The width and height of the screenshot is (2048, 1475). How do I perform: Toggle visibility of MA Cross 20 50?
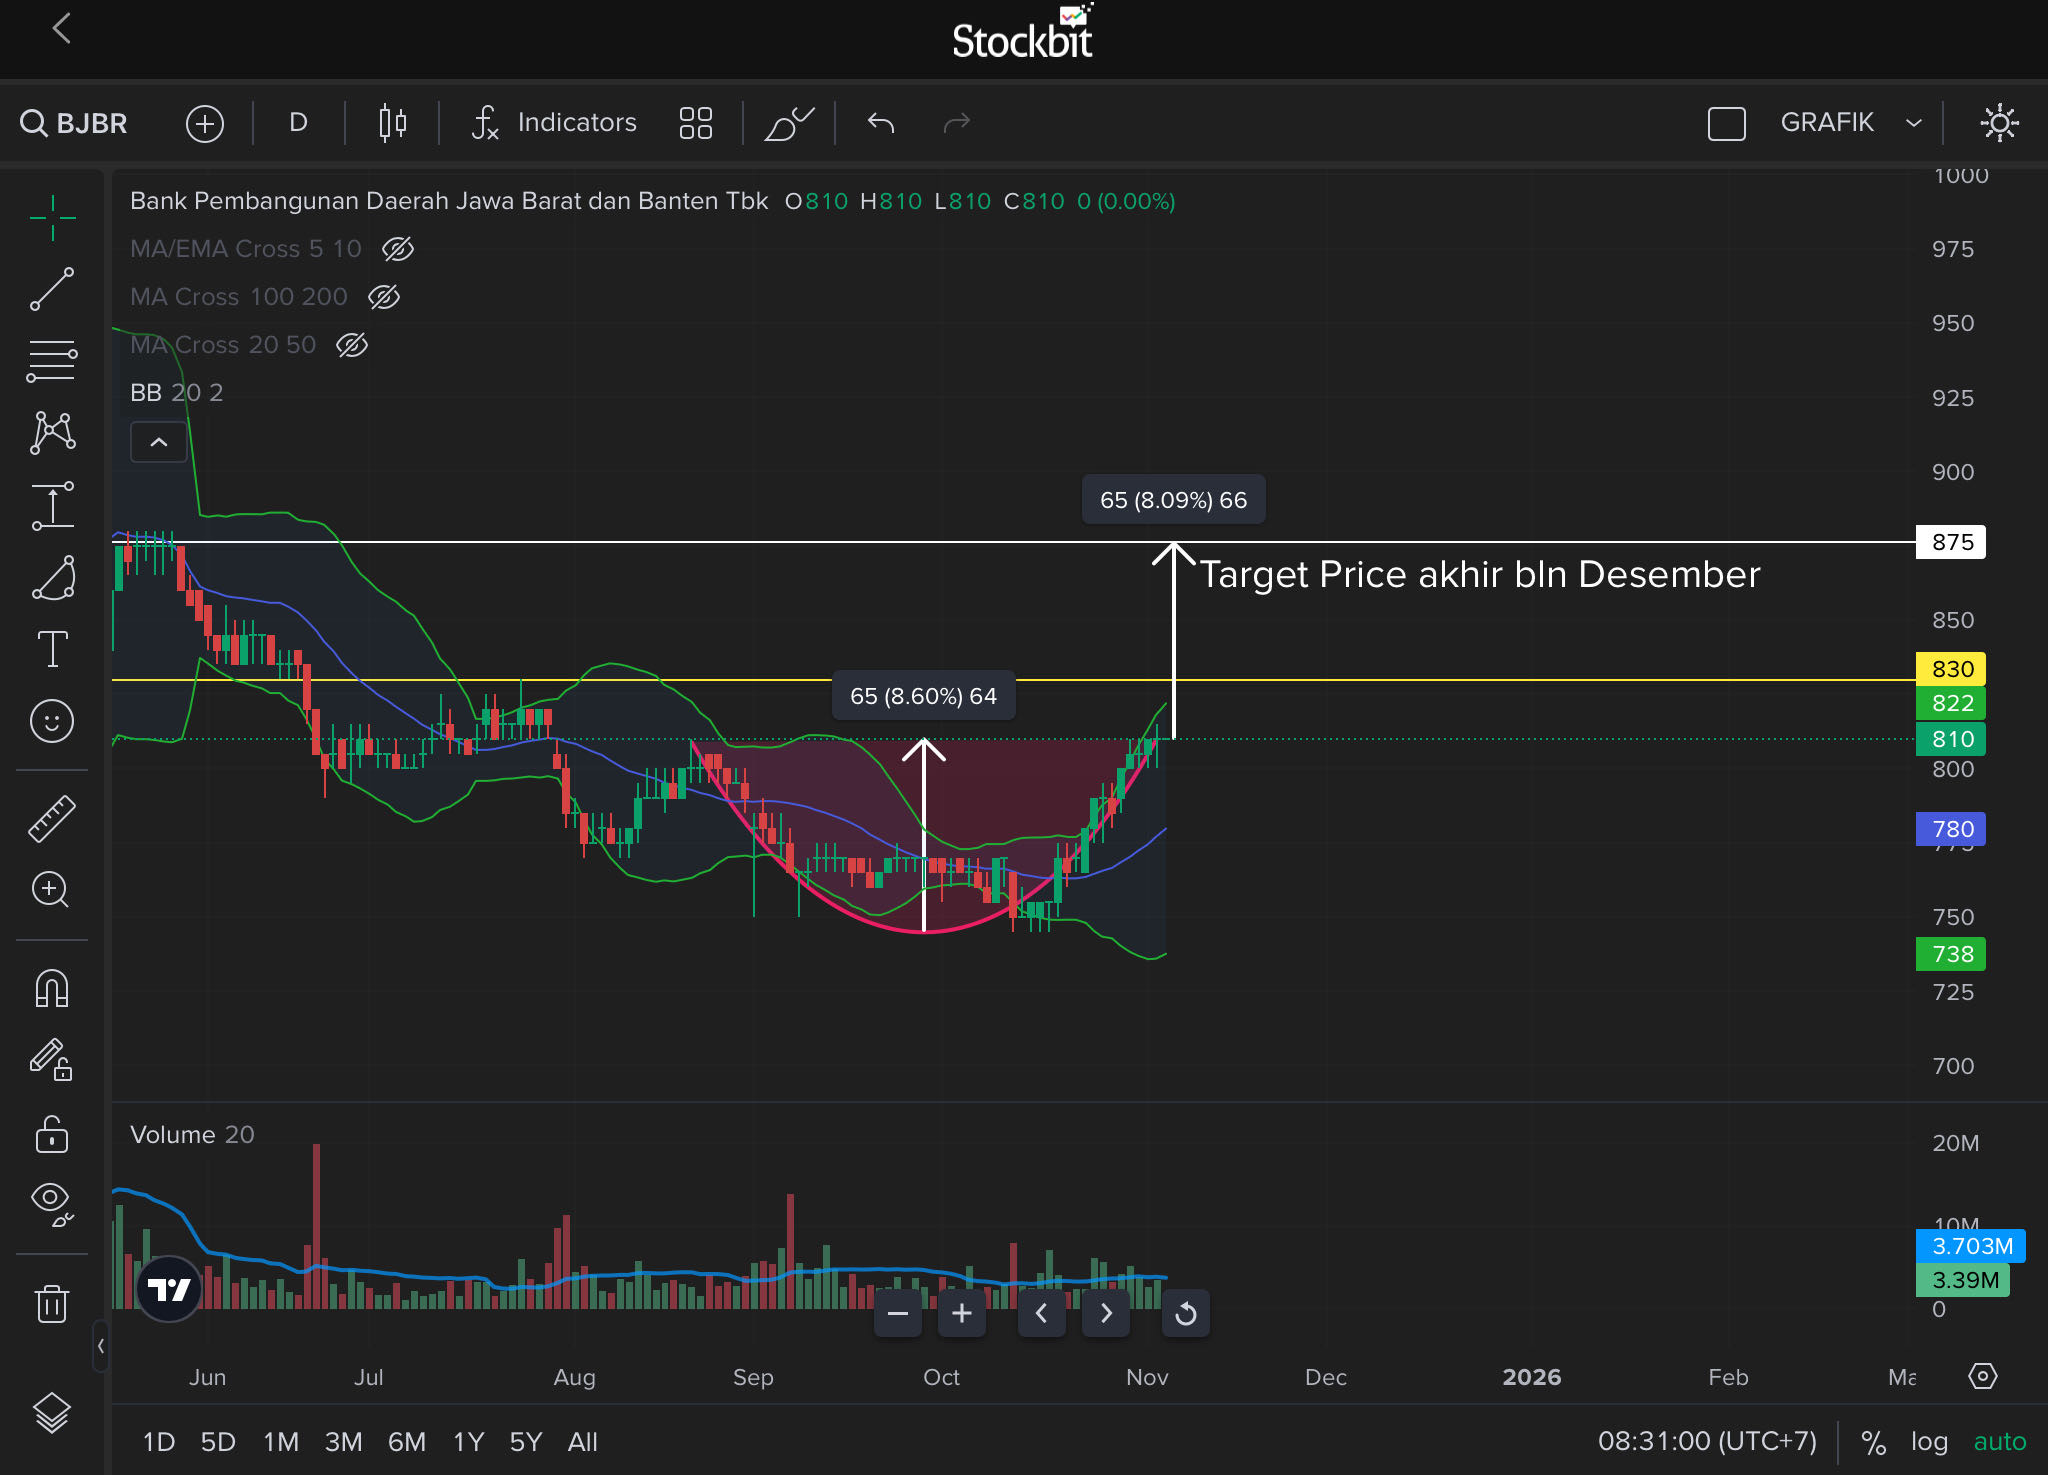(x=352, y=345)
